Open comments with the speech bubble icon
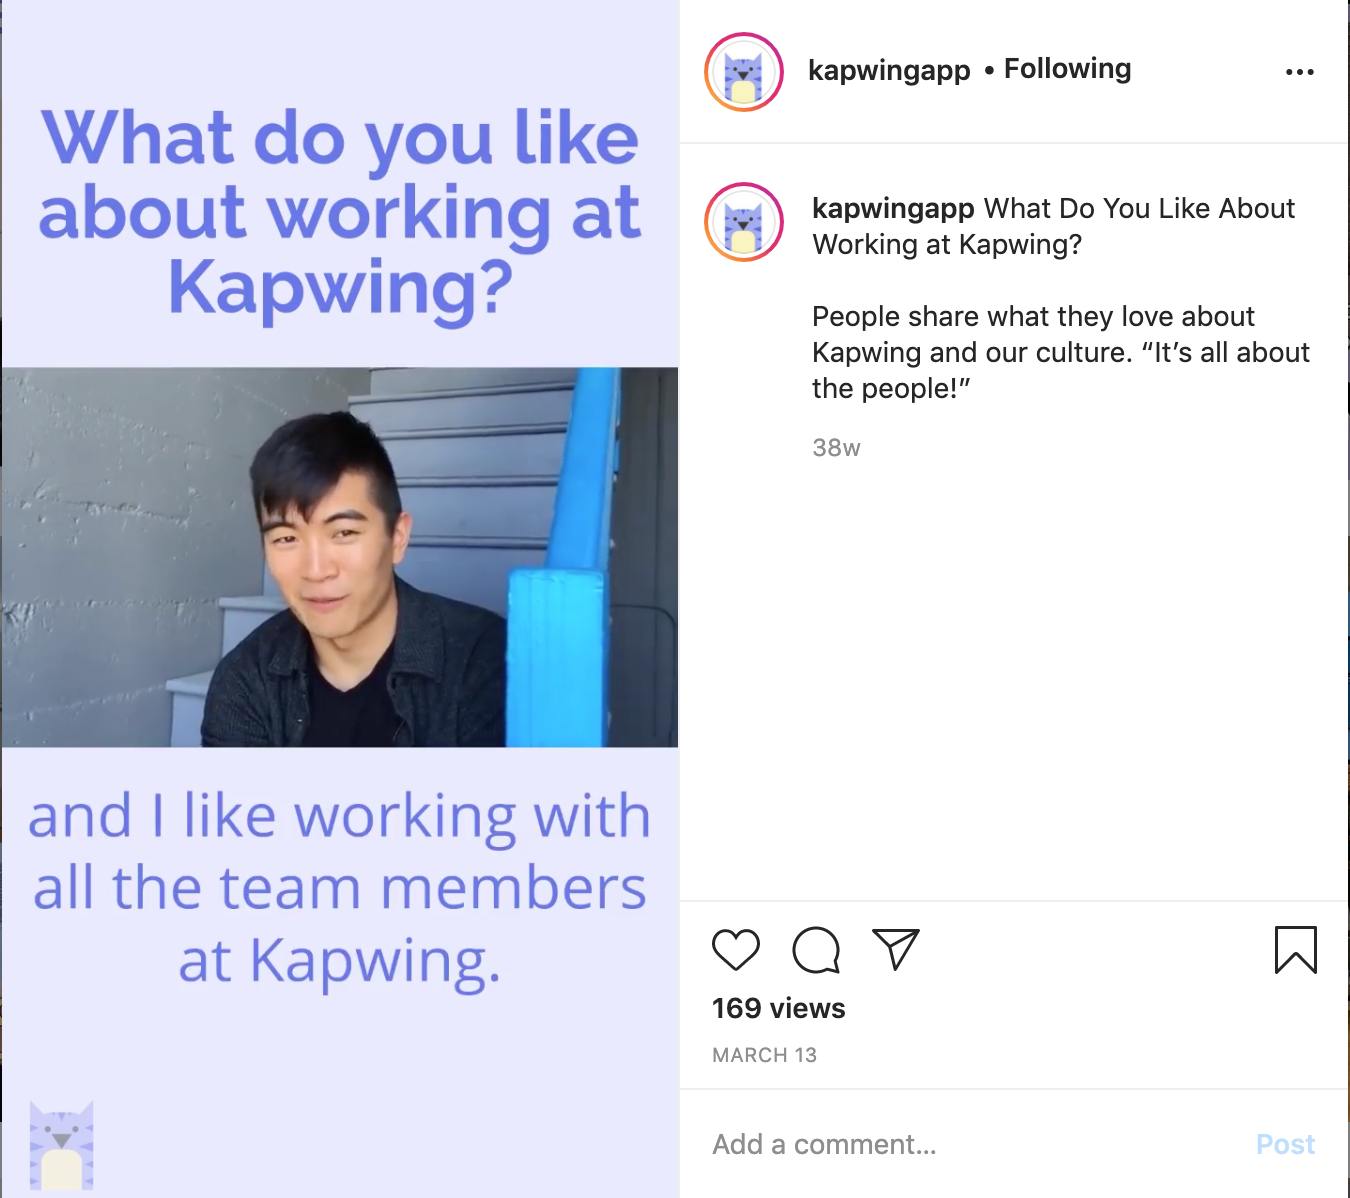1350x1198 pixels. 816,949
